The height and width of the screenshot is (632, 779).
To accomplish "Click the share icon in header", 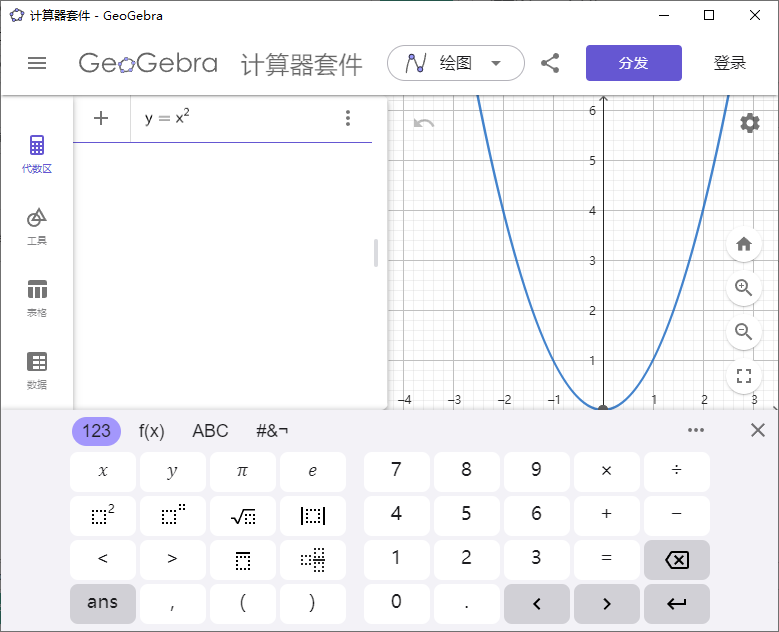I will 550,63.
